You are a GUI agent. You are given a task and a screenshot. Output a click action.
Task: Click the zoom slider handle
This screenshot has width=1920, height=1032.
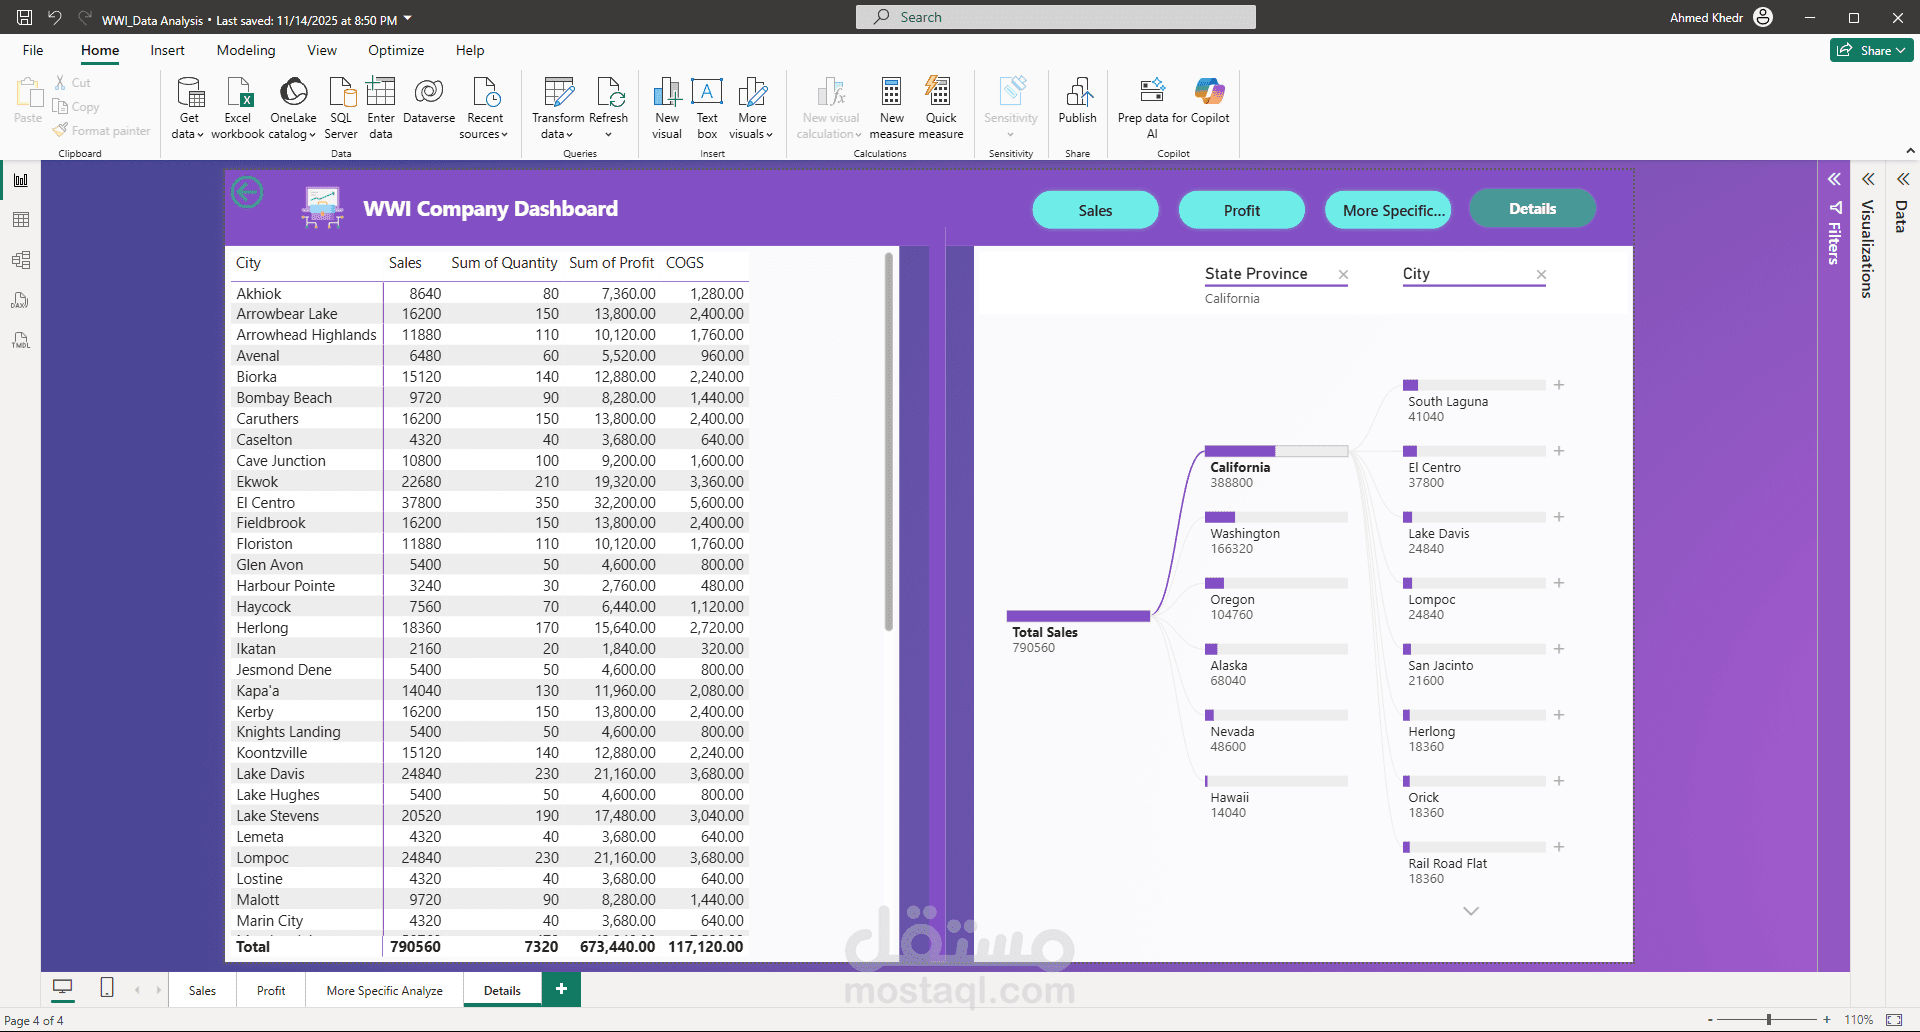(1769, 1020)
